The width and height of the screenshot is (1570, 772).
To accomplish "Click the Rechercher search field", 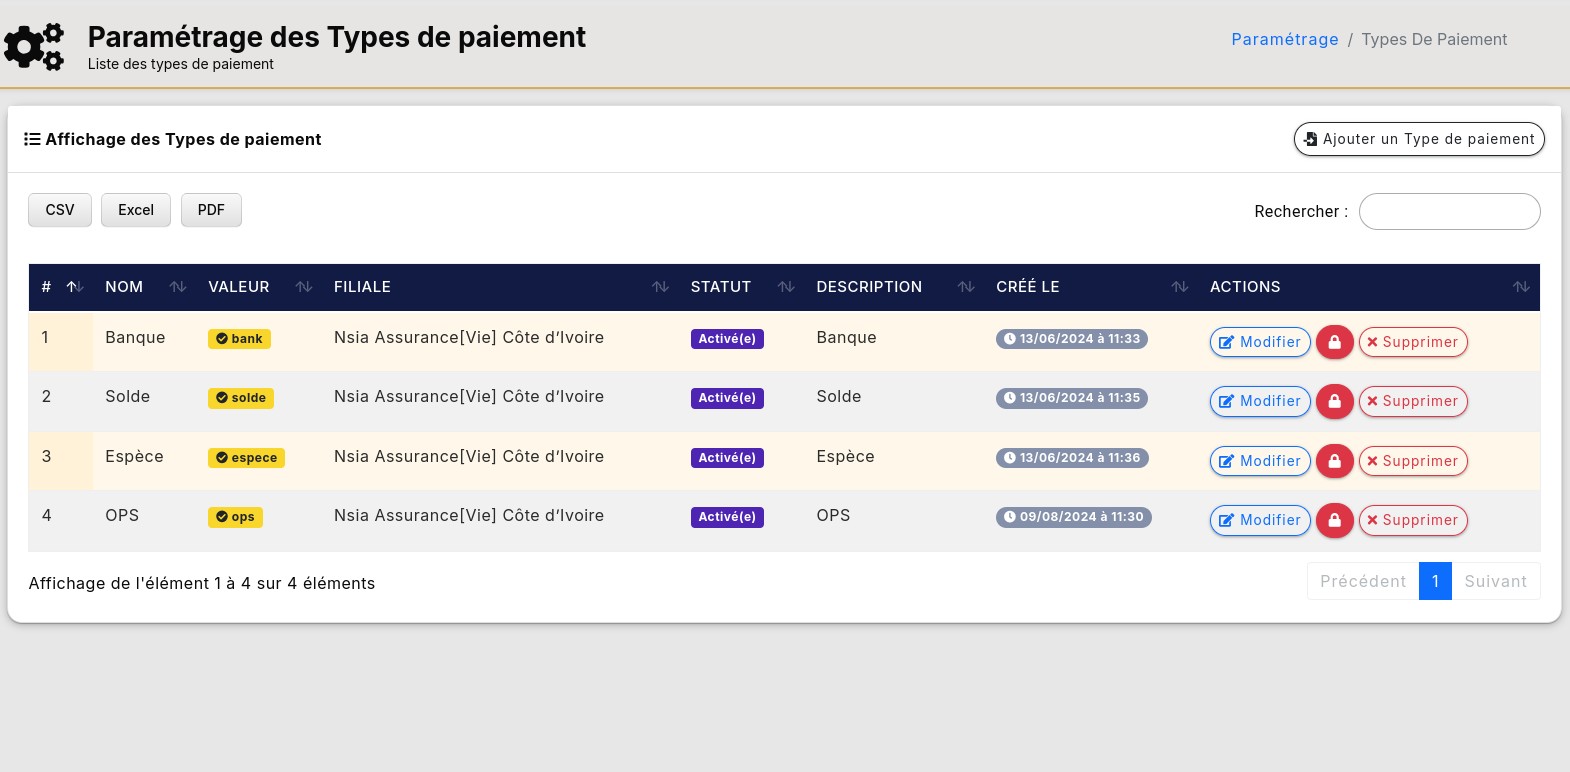I will click(x=1449, y=211).
